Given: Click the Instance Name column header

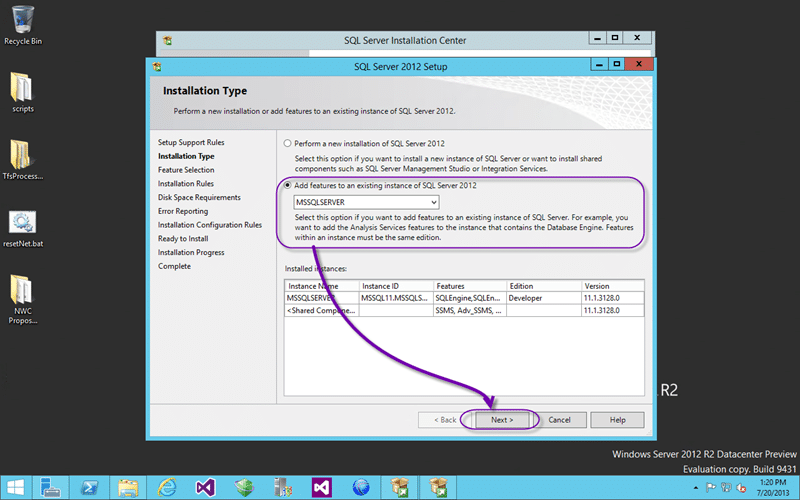Looking at the screenshot, I should (x=321, y=286).
